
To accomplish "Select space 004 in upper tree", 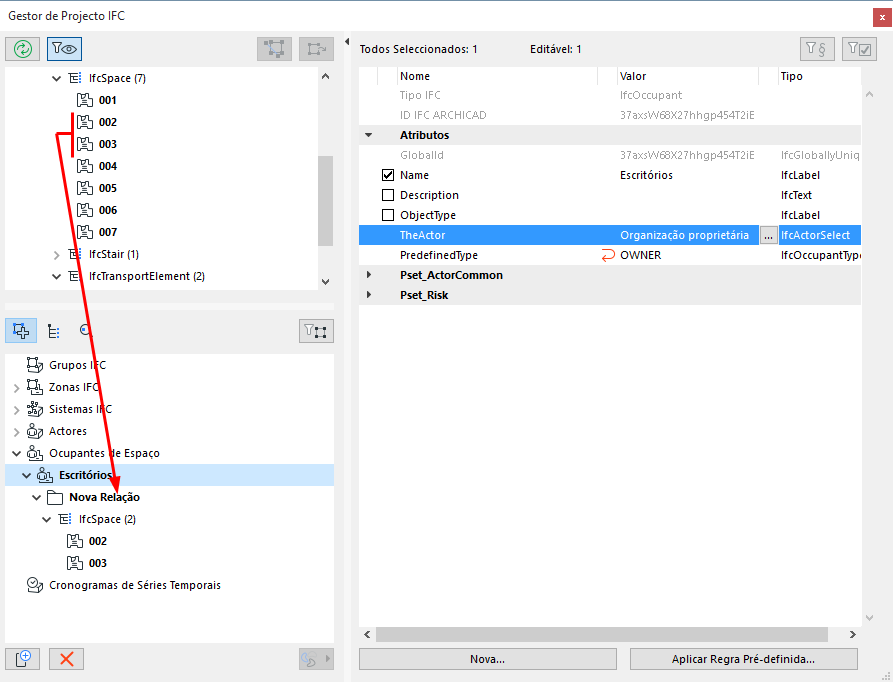I will (x=108, y=166).
